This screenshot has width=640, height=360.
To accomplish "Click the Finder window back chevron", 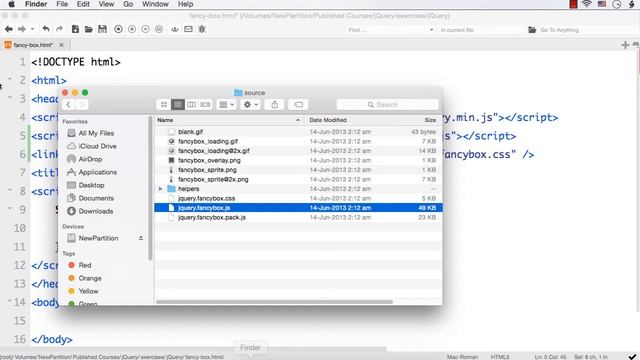I will coord(69,104).
